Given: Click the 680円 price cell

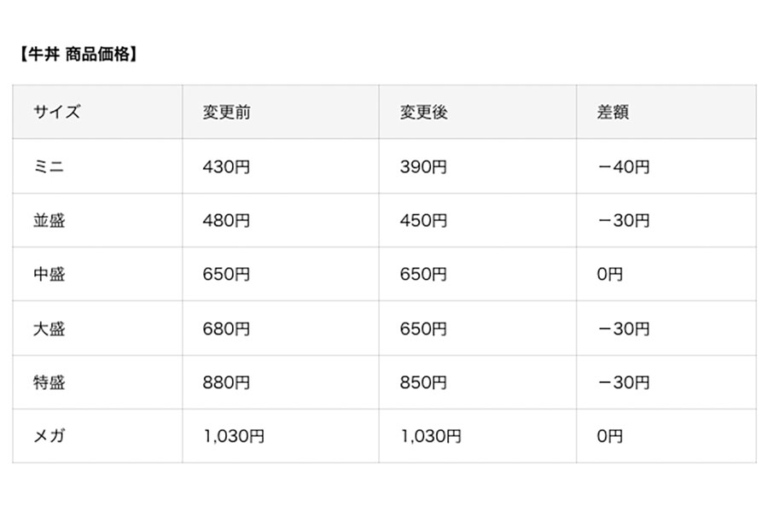Looking at the screenshot, I should (x=226, y=328).
